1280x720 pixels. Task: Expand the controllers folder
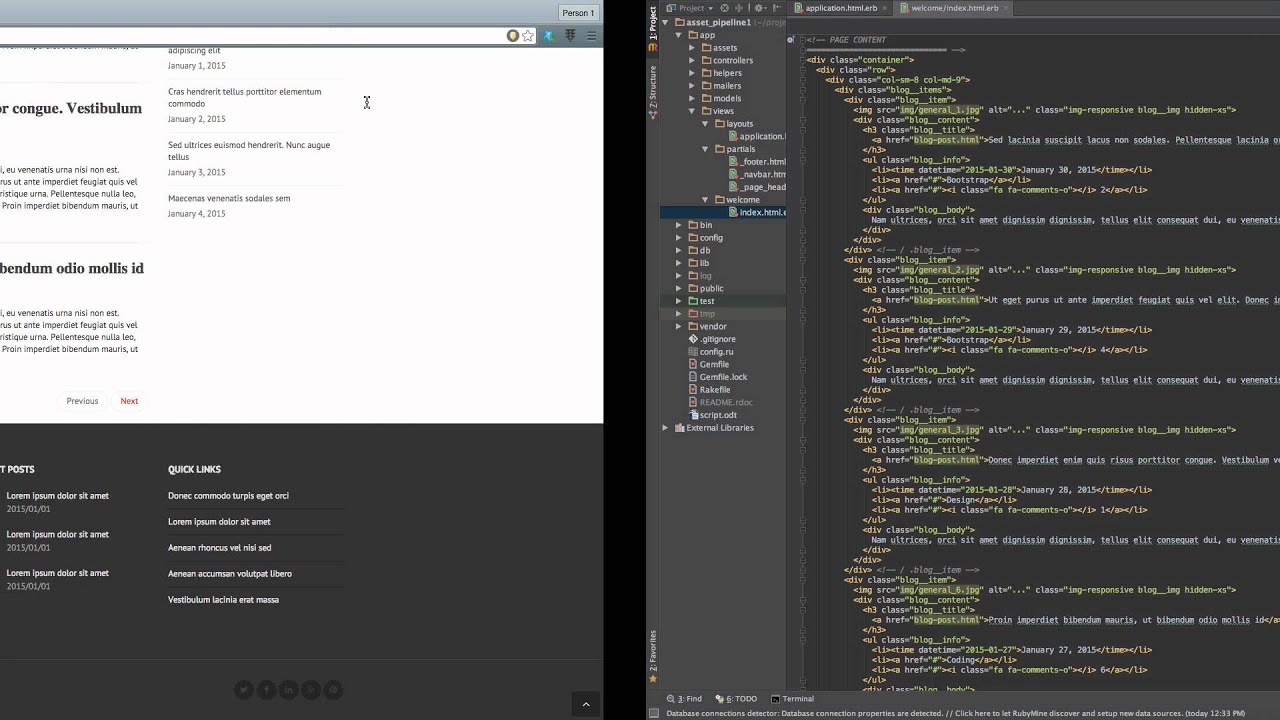[692, 60]
